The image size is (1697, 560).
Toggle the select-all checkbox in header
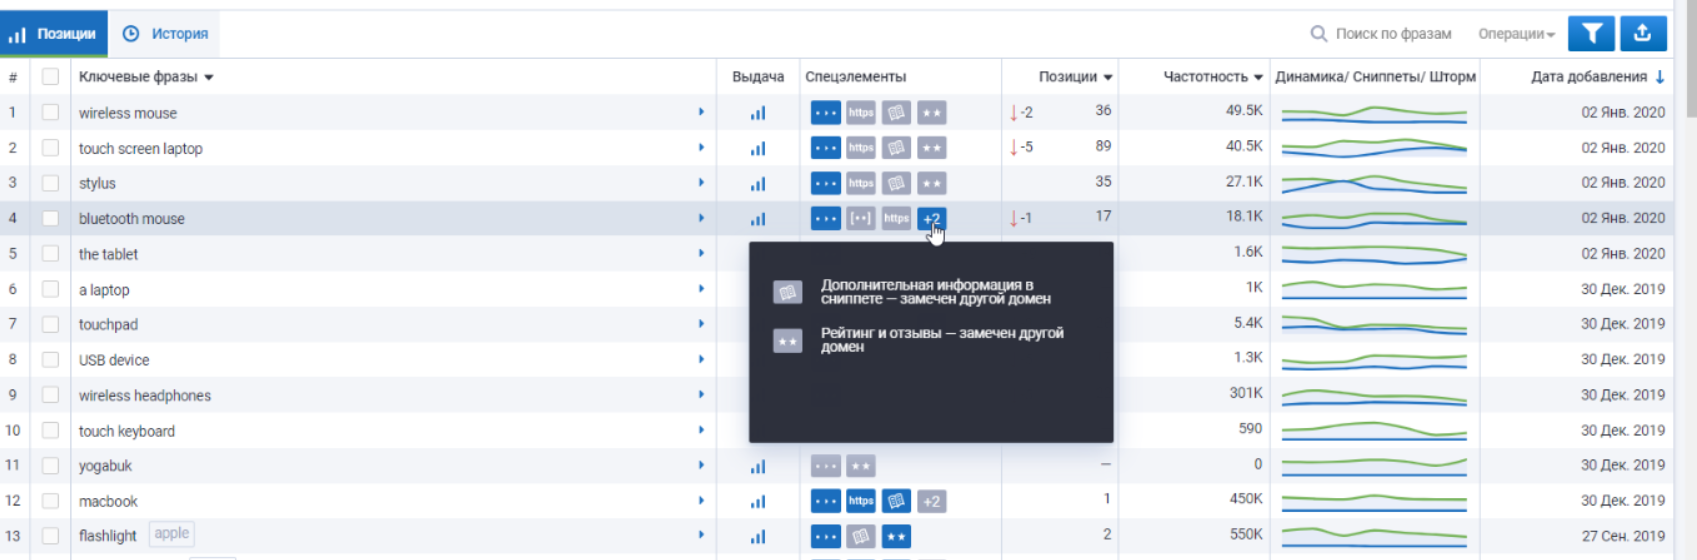coord(50,77)
